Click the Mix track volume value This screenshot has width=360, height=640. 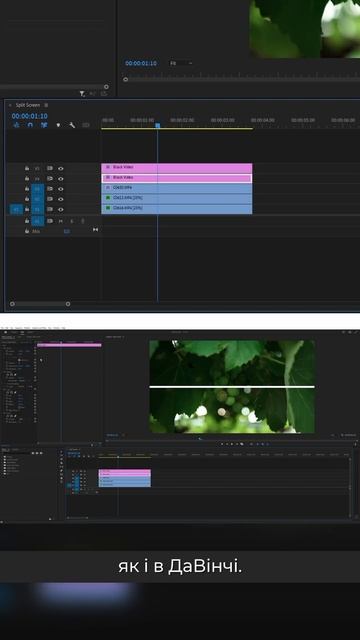[x=67, y=231]
